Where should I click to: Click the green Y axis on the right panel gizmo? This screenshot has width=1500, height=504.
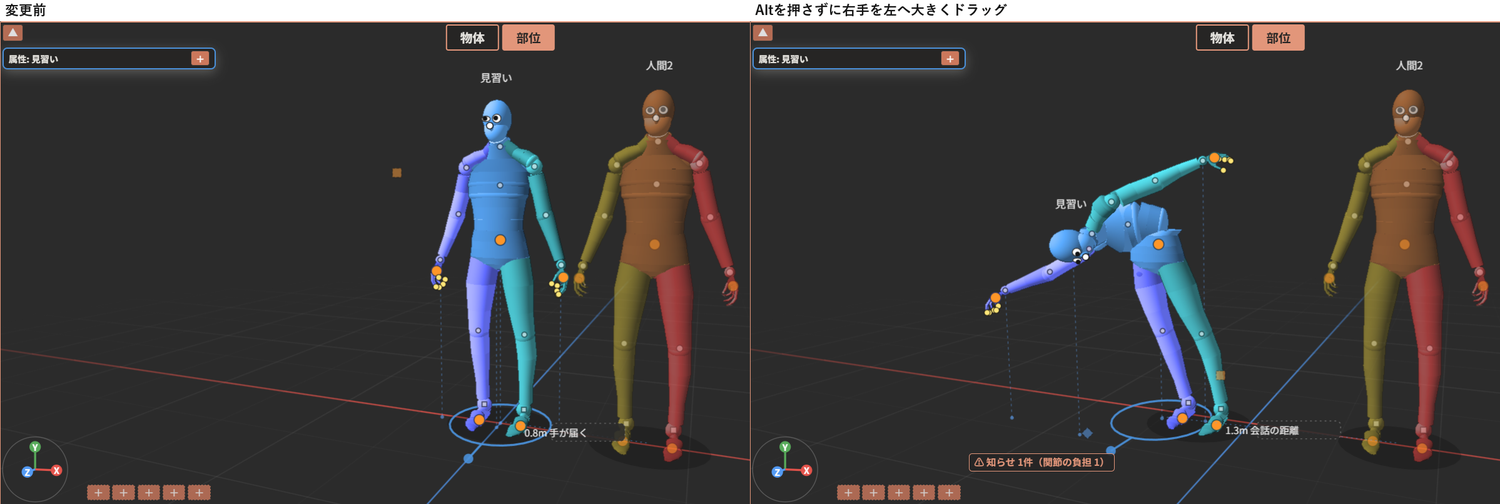coord(785,448)
